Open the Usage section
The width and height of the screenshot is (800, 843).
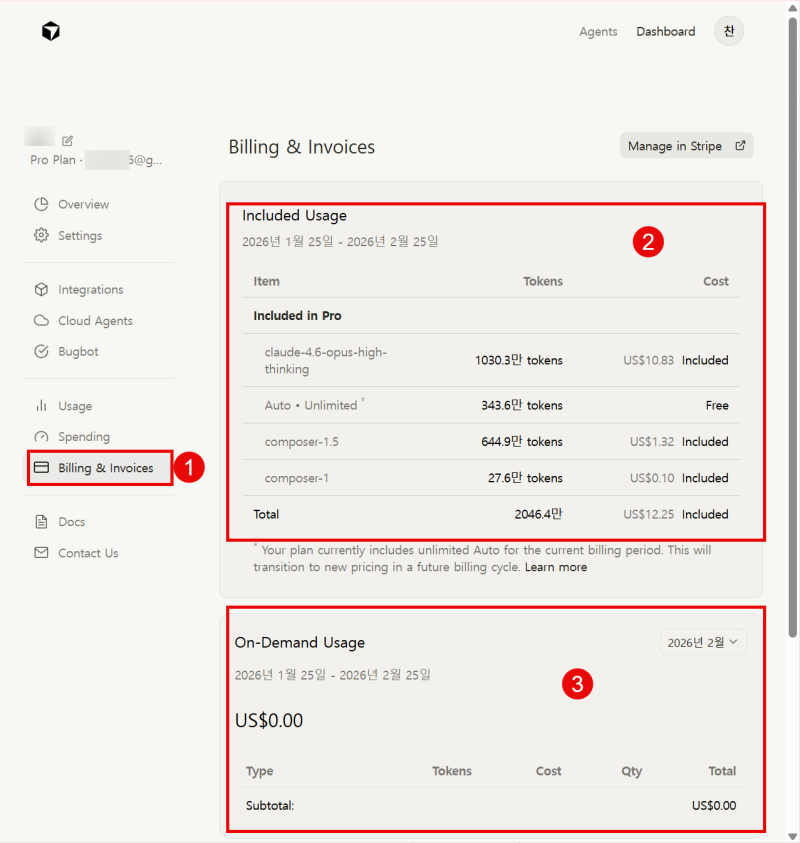[x=75, y=405]
